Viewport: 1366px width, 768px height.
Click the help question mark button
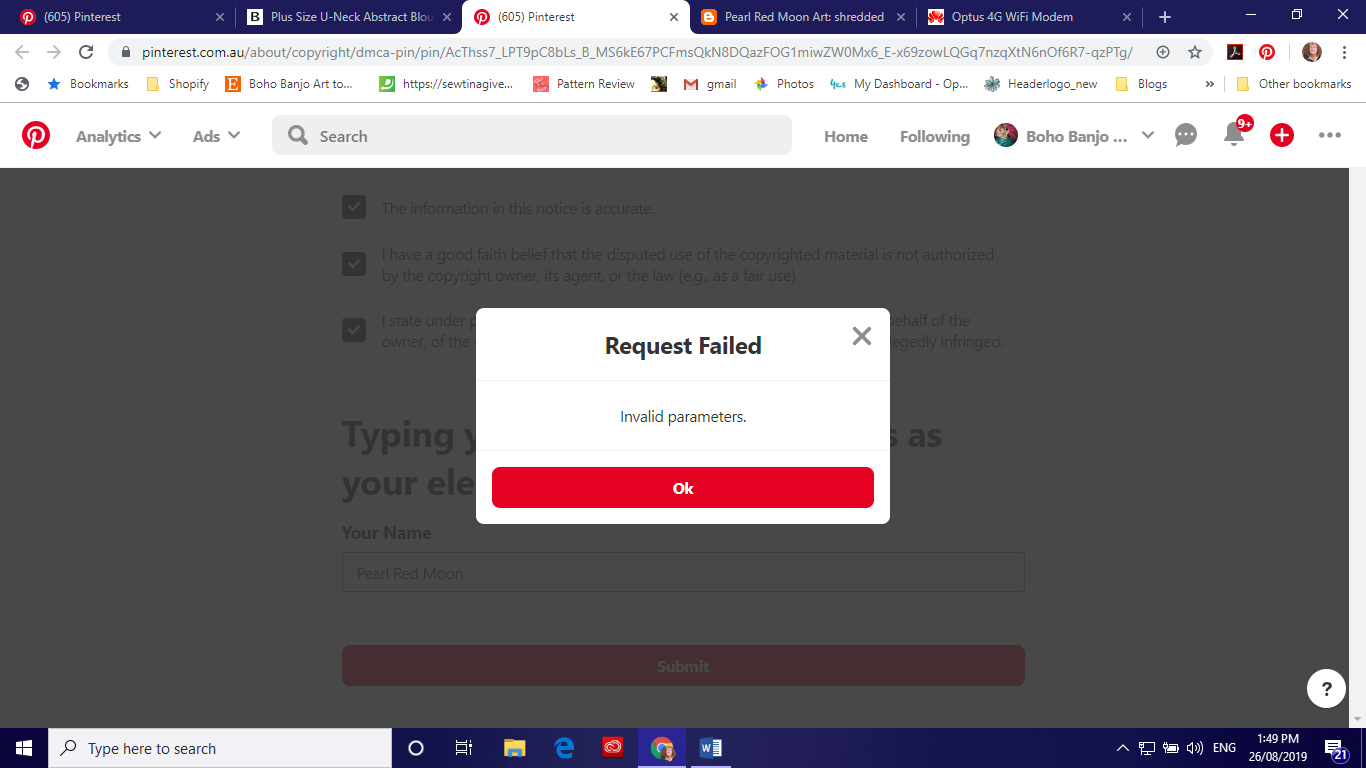click(x=1326, y=688)
